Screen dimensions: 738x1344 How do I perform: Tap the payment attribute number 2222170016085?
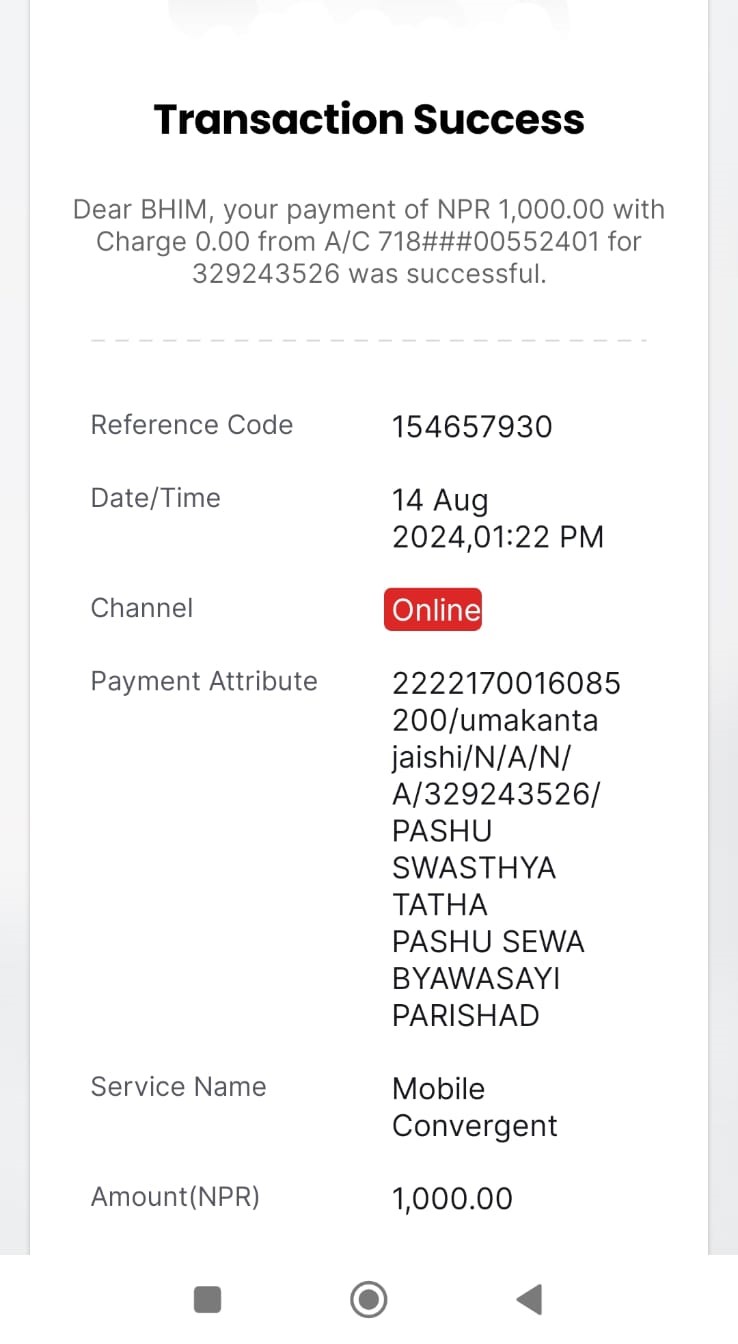(506, 683)
